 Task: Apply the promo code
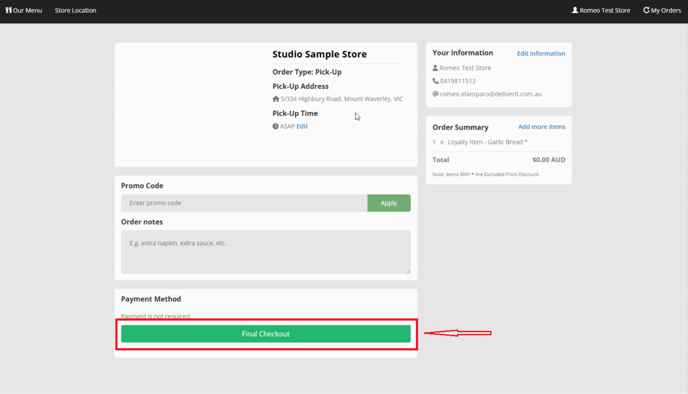[x=389, y=203]
